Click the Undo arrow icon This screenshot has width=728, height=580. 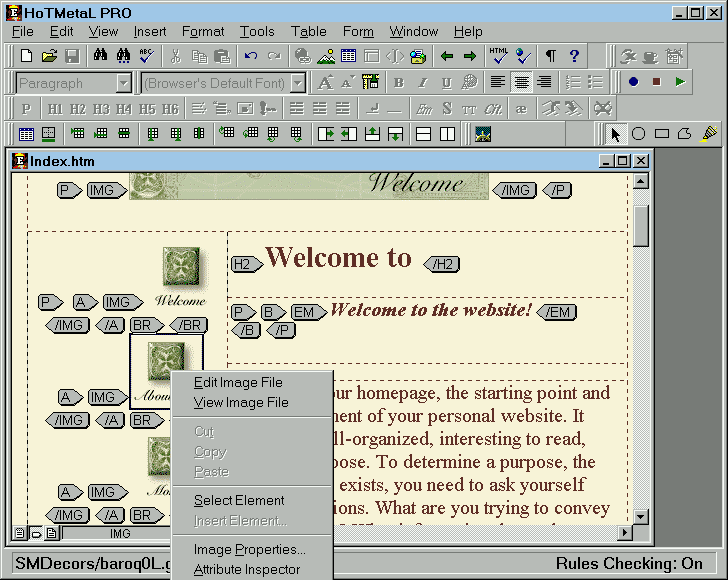[251, 56]
